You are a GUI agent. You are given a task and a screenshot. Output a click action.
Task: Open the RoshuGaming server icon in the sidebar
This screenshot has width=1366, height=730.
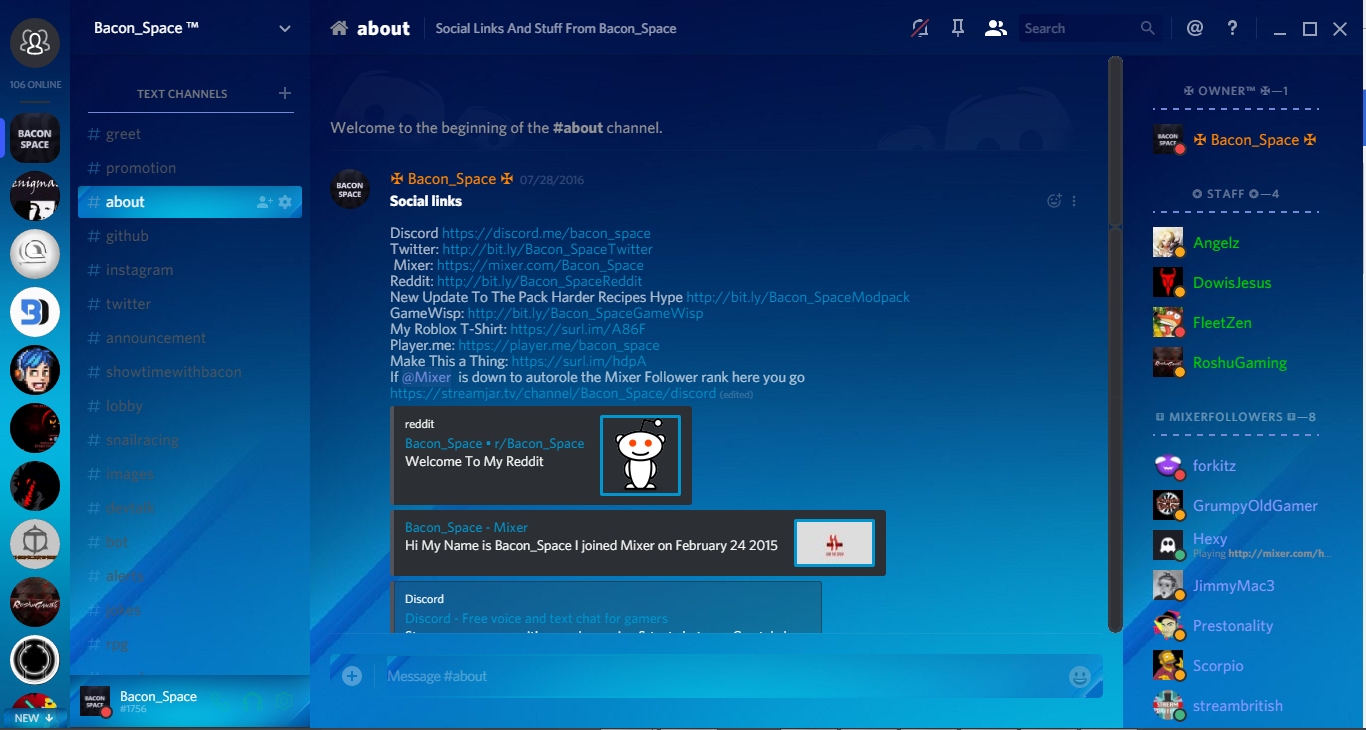coord(35,602)
